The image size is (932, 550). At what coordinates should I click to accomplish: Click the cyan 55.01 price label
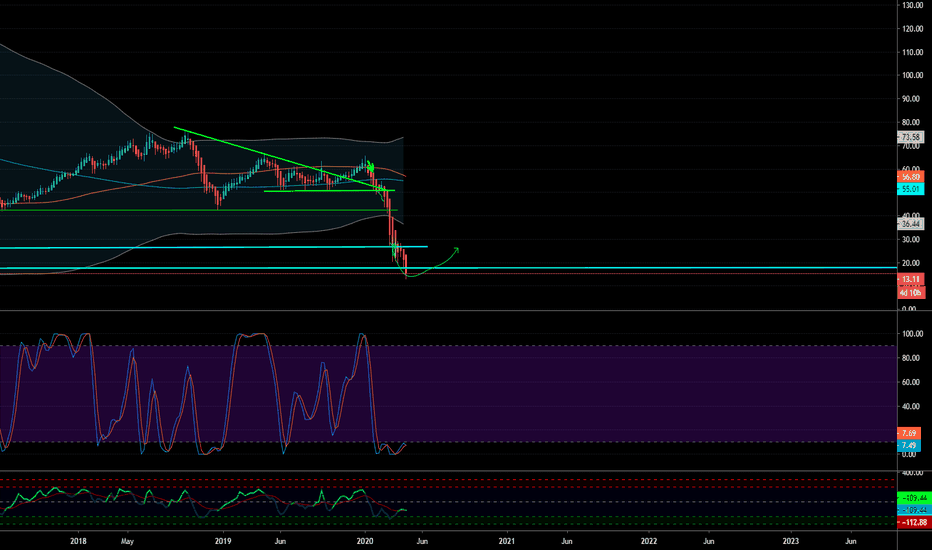pos(910,189)
